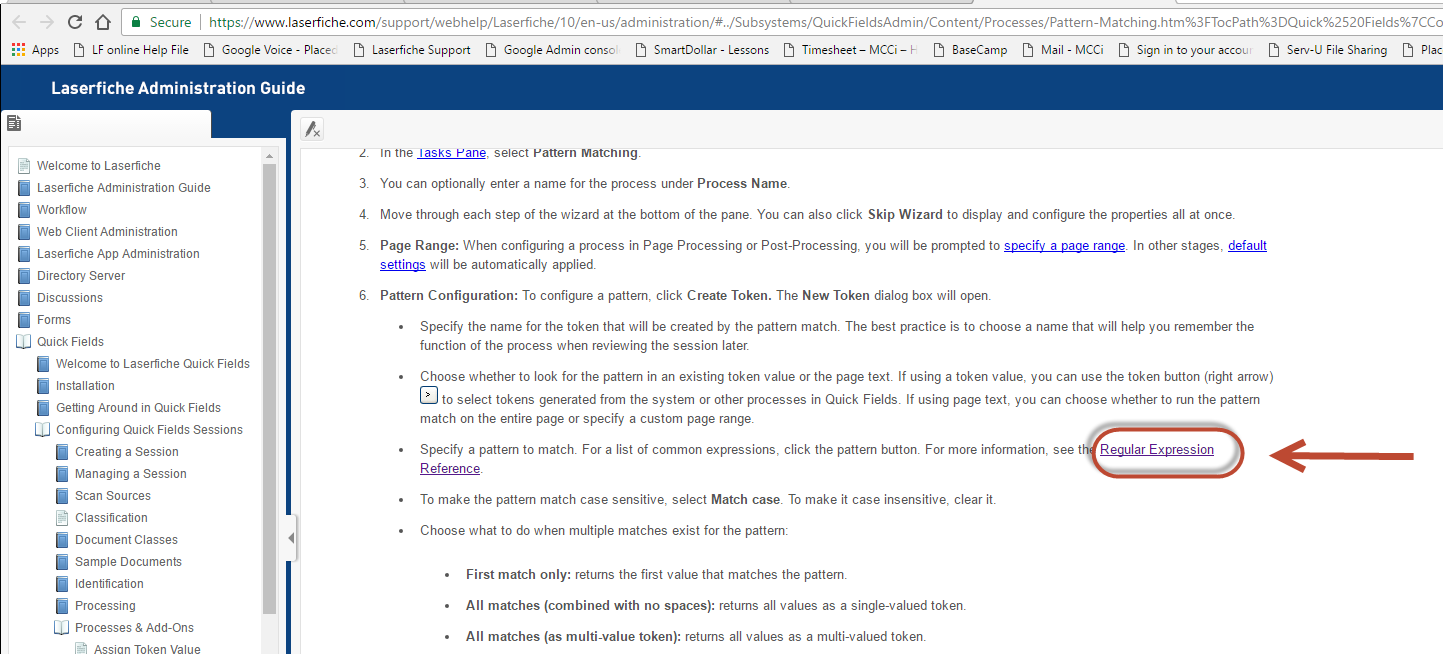The height and width of the screenshot is (654, 1443).
Task: Collapse the Configuring Quick Fields Sessions book icon
Action: point(43,430)
